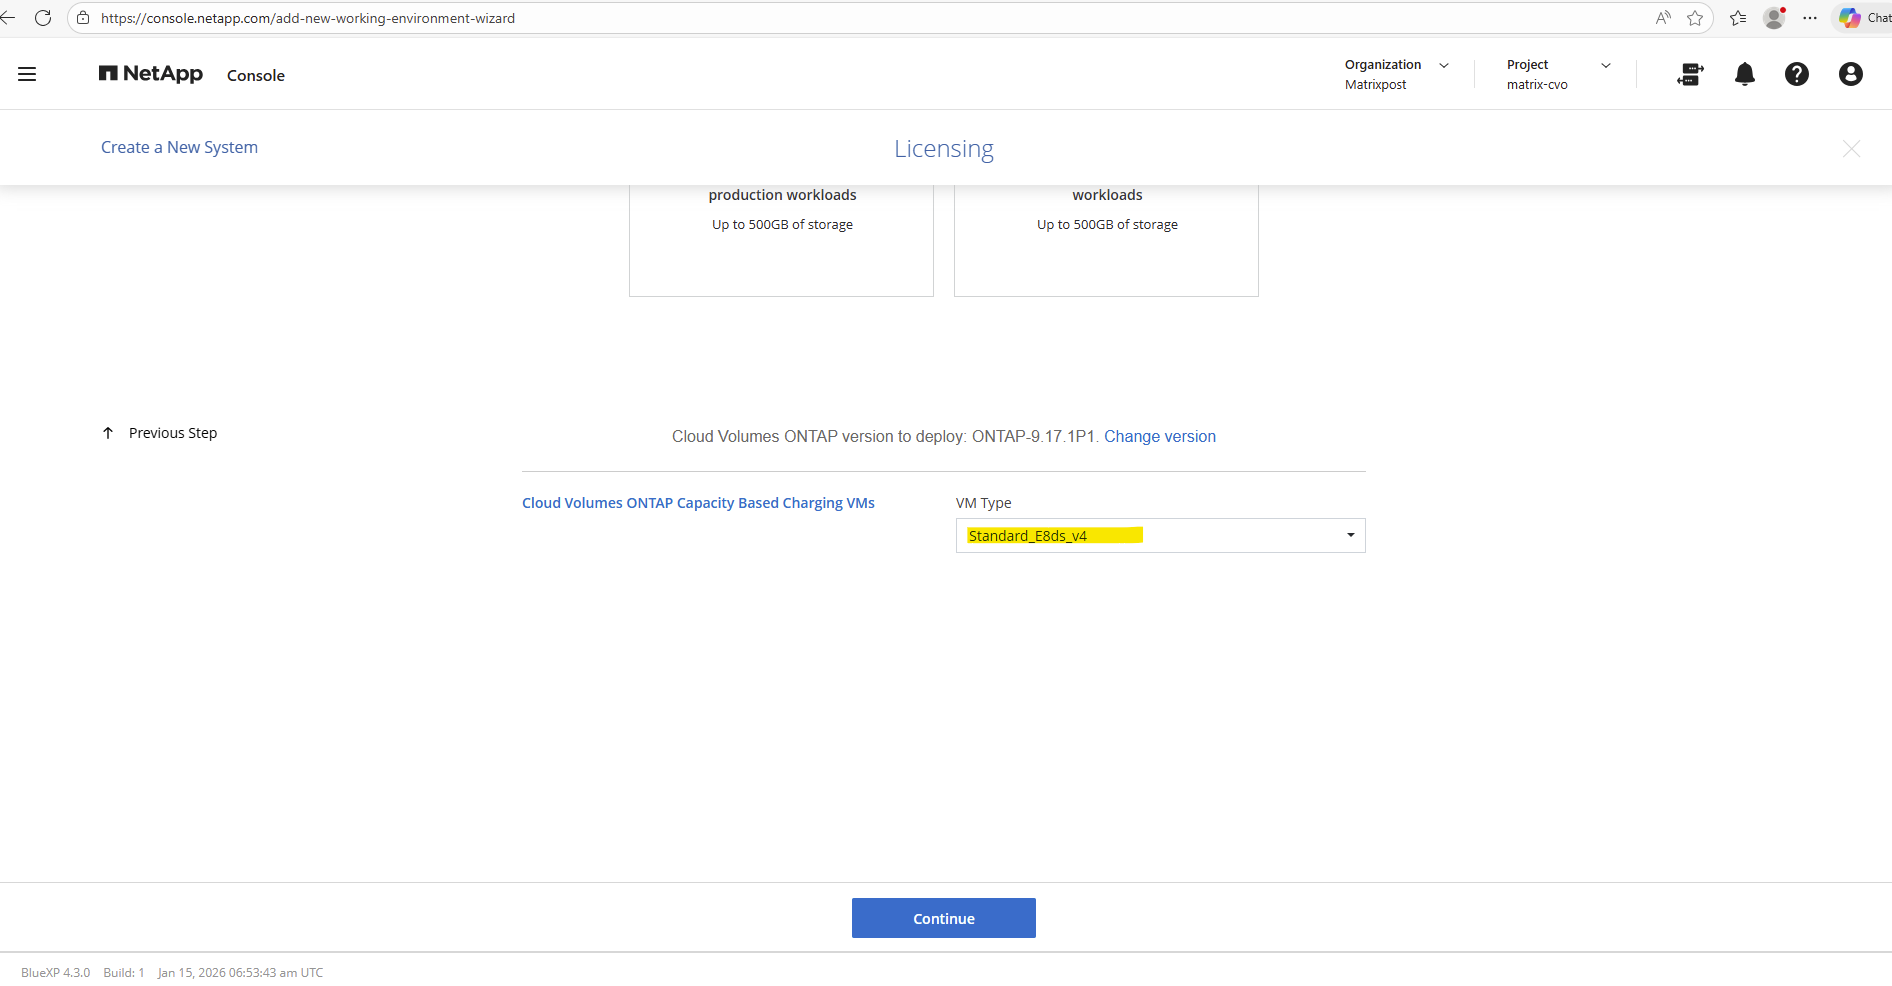Open the help question mark icon
Viewport: 1892px width, 986px height.
point(1797,74)
